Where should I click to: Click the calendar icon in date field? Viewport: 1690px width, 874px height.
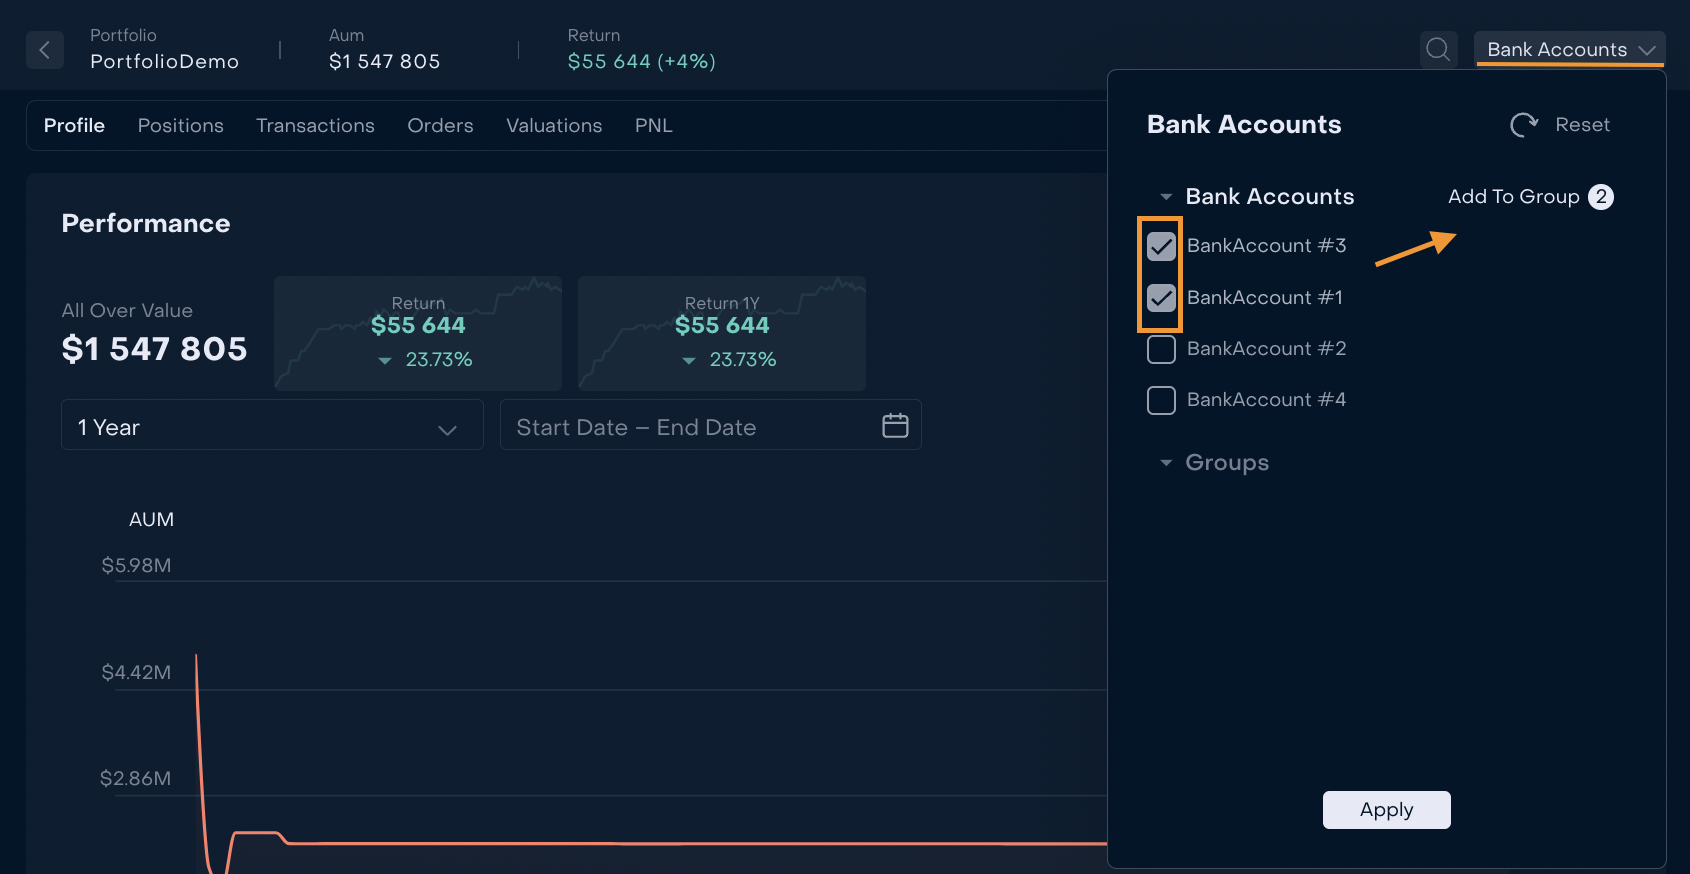click(895, 426)
